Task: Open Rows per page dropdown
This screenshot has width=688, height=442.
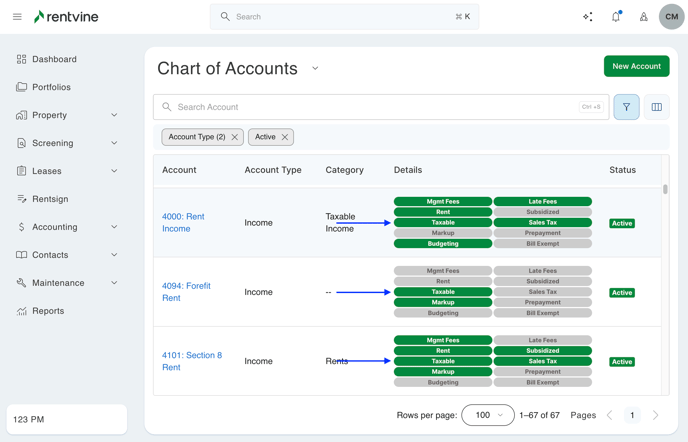Action: click(x=488, y=415)
